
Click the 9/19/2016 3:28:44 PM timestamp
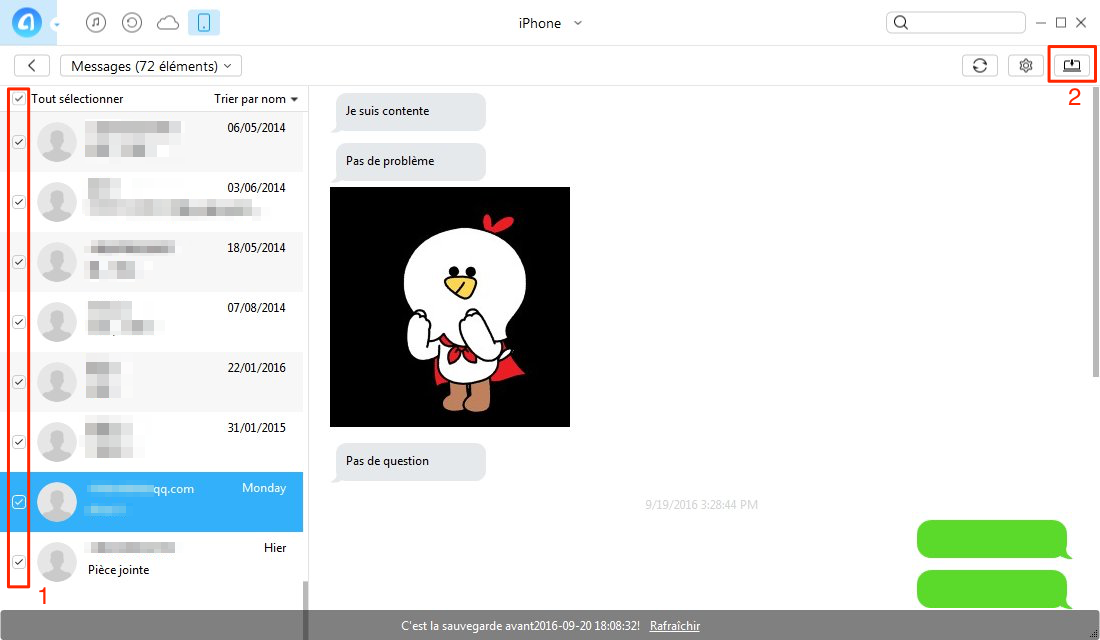(702, 505)
